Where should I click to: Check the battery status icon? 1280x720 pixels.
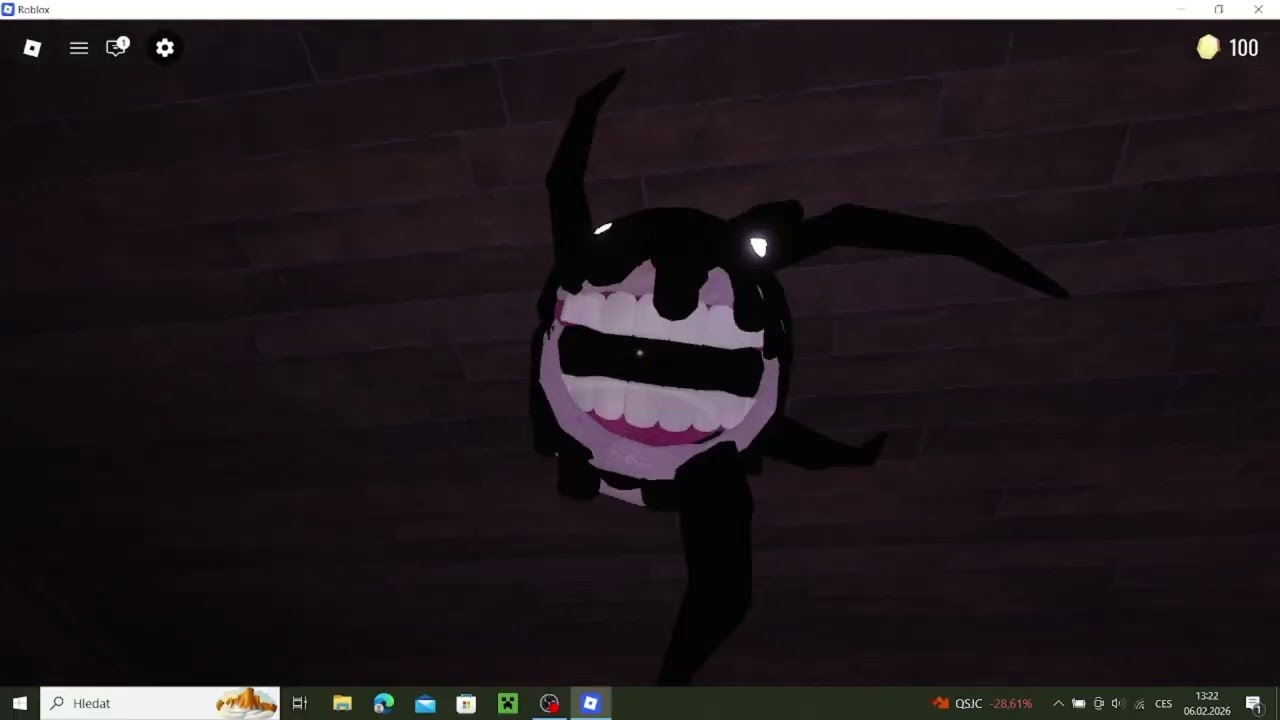point(1078,703)
